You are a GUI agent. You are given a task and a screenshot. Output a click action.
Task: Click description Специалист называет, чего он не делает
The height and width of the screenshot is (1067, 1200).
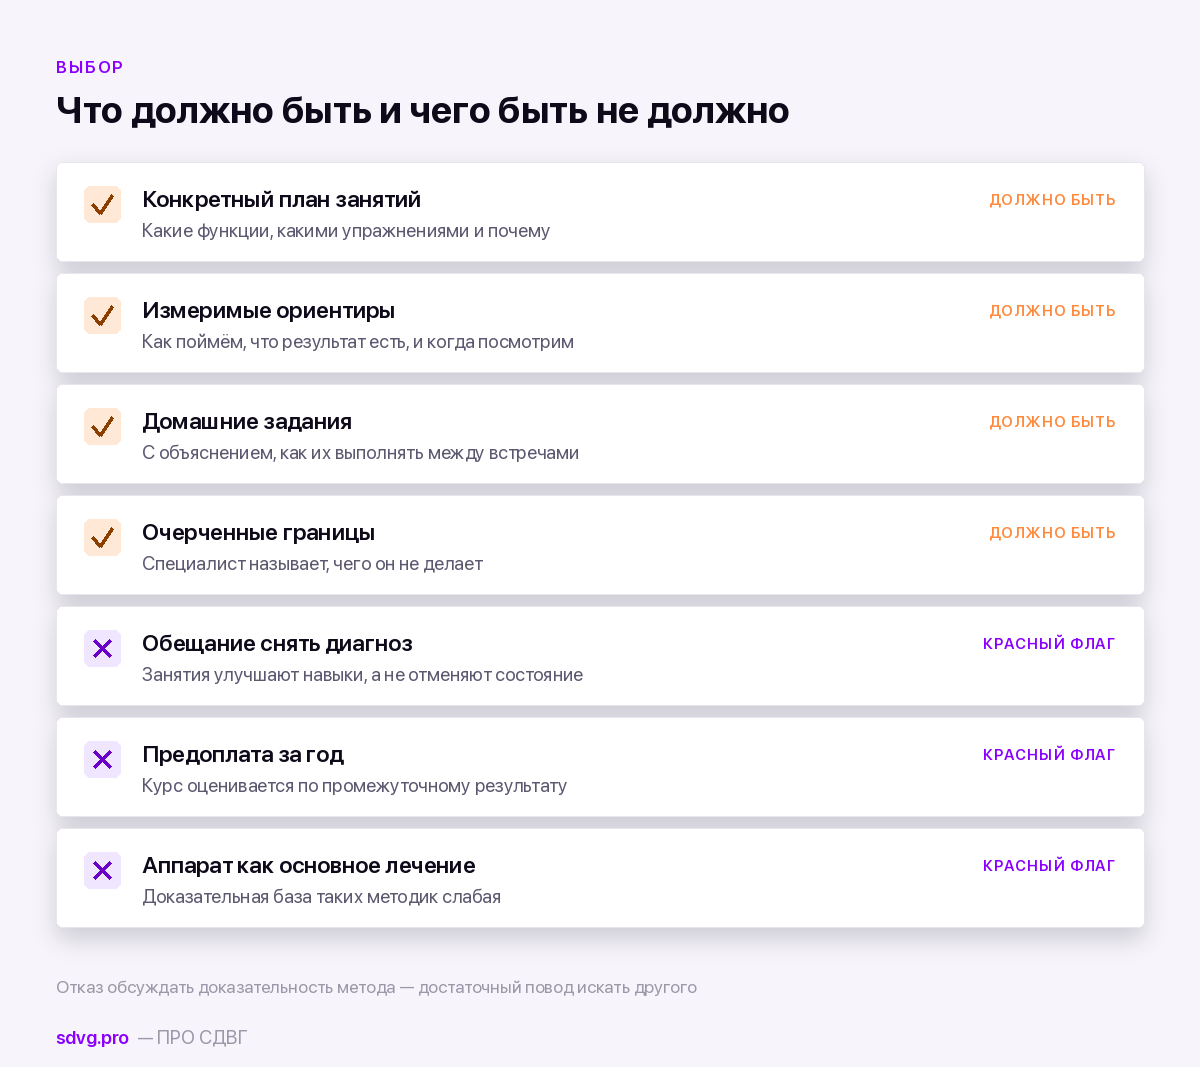click(312, 564)
